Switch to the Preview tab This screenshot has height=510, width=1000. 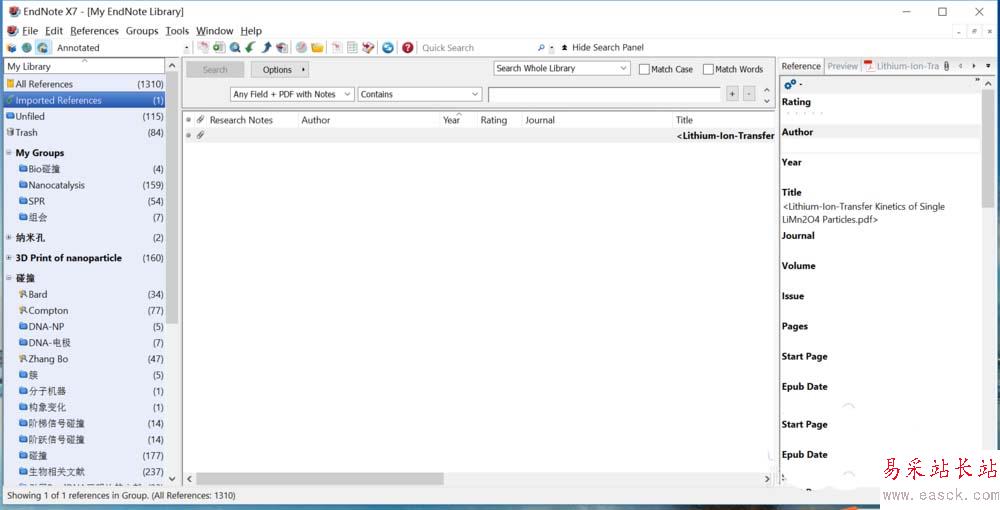click(842, 66)
